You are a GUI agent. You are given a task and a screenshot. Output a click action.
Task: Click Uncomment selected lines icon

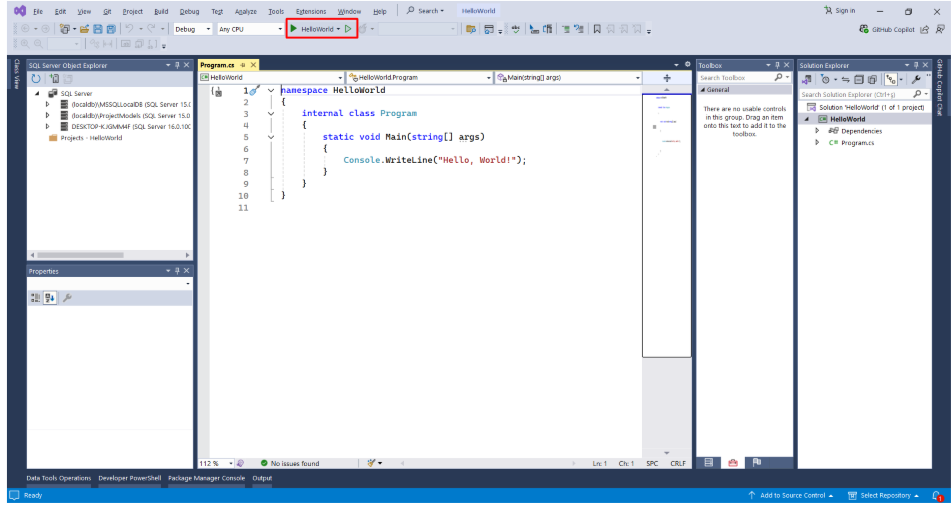pyautogui.click(x=579, y=29)
